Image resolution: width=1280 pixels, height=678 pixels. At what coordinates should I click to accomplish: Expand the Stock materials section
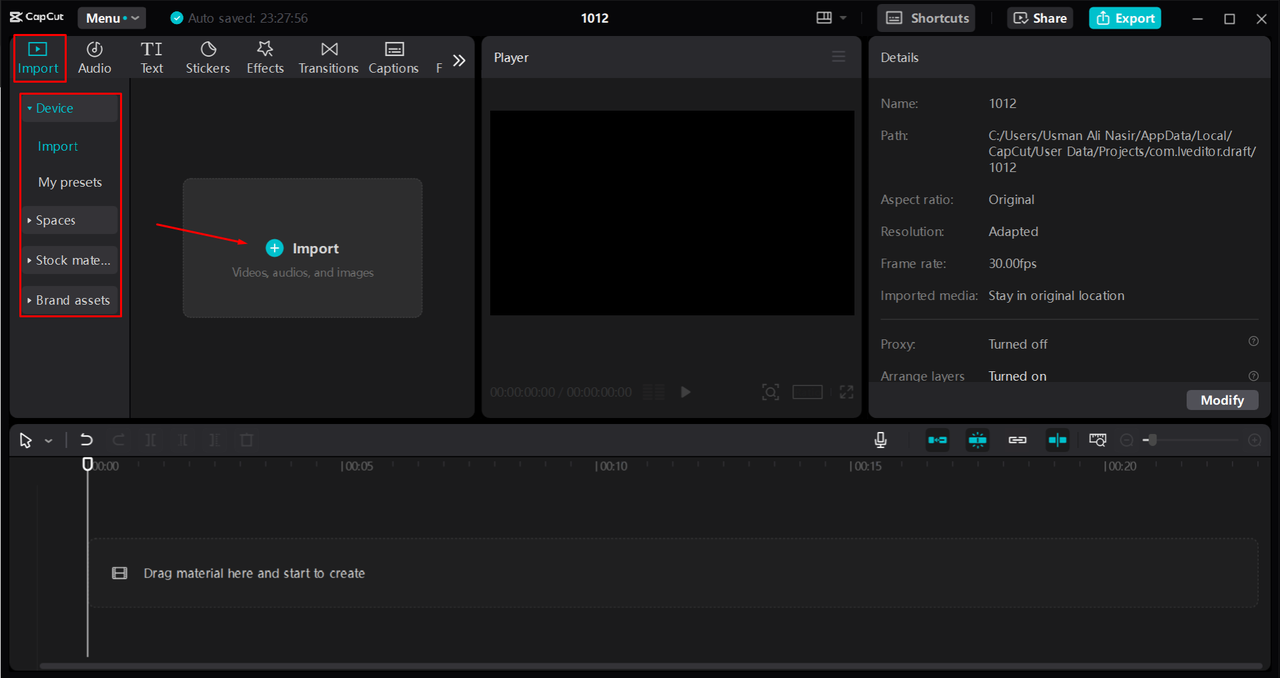click(x=69, y=260)
